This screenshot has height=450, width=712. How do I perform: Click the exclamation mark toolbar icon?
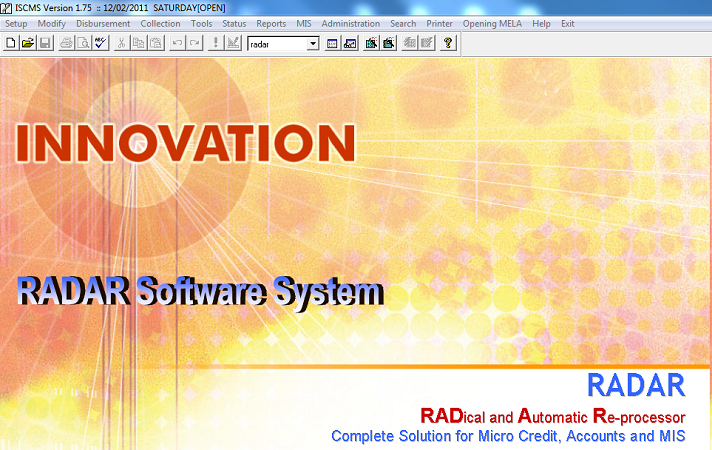(215, 43)
